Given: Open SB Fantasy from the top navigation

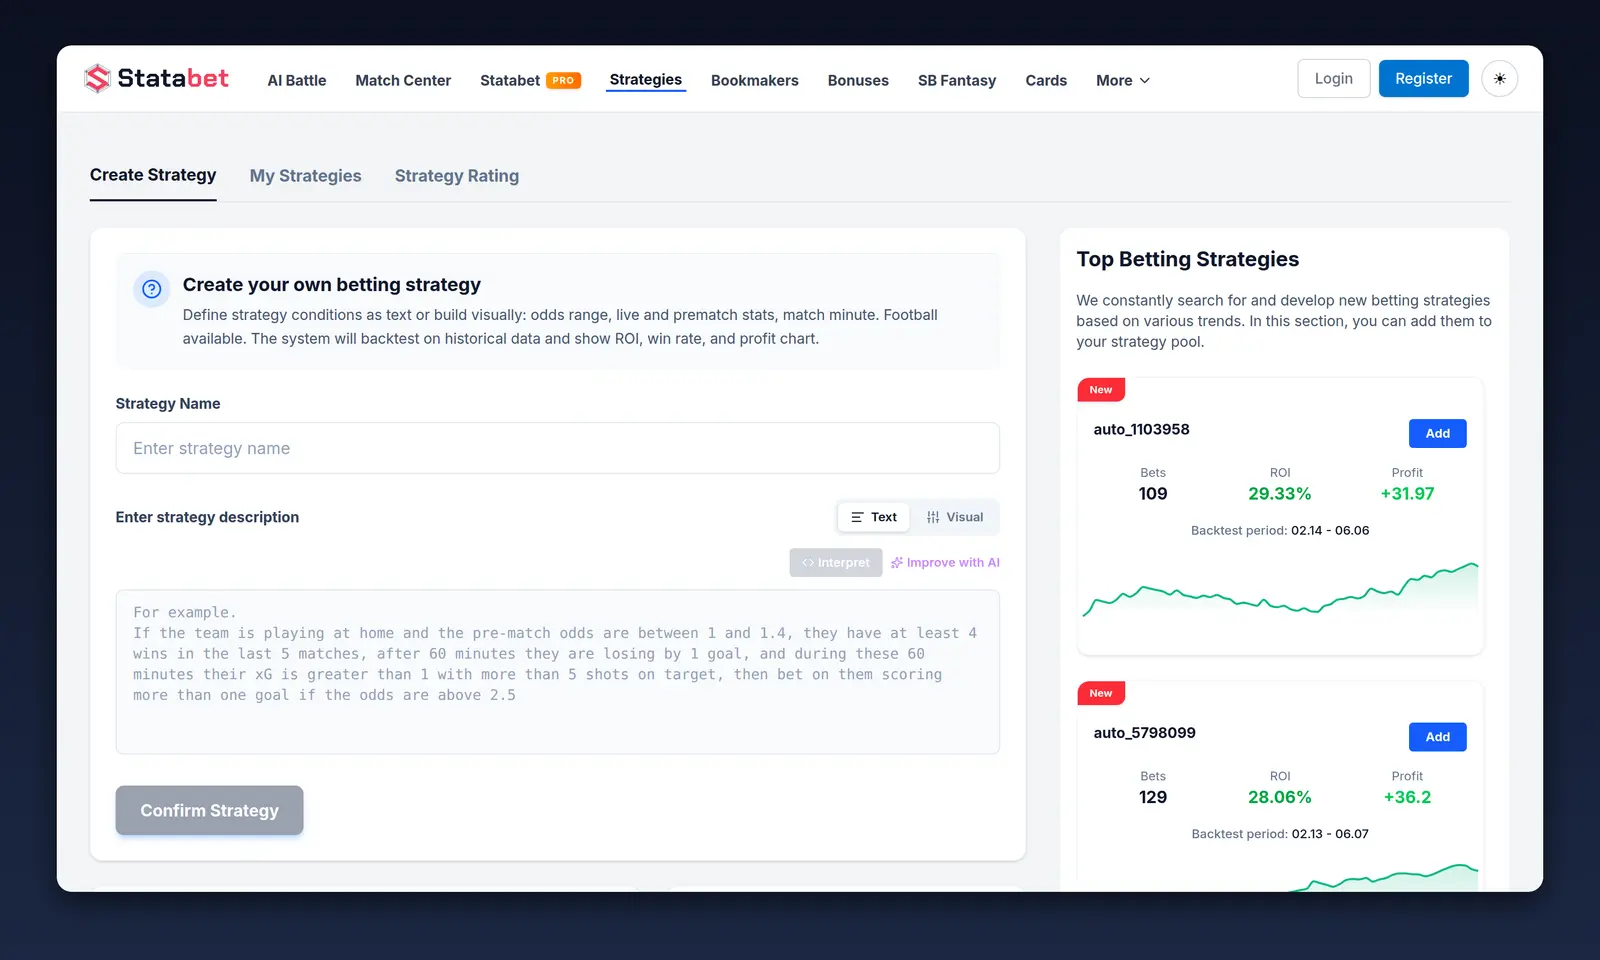Looking at the screenshot, I should tap(957, 80).
